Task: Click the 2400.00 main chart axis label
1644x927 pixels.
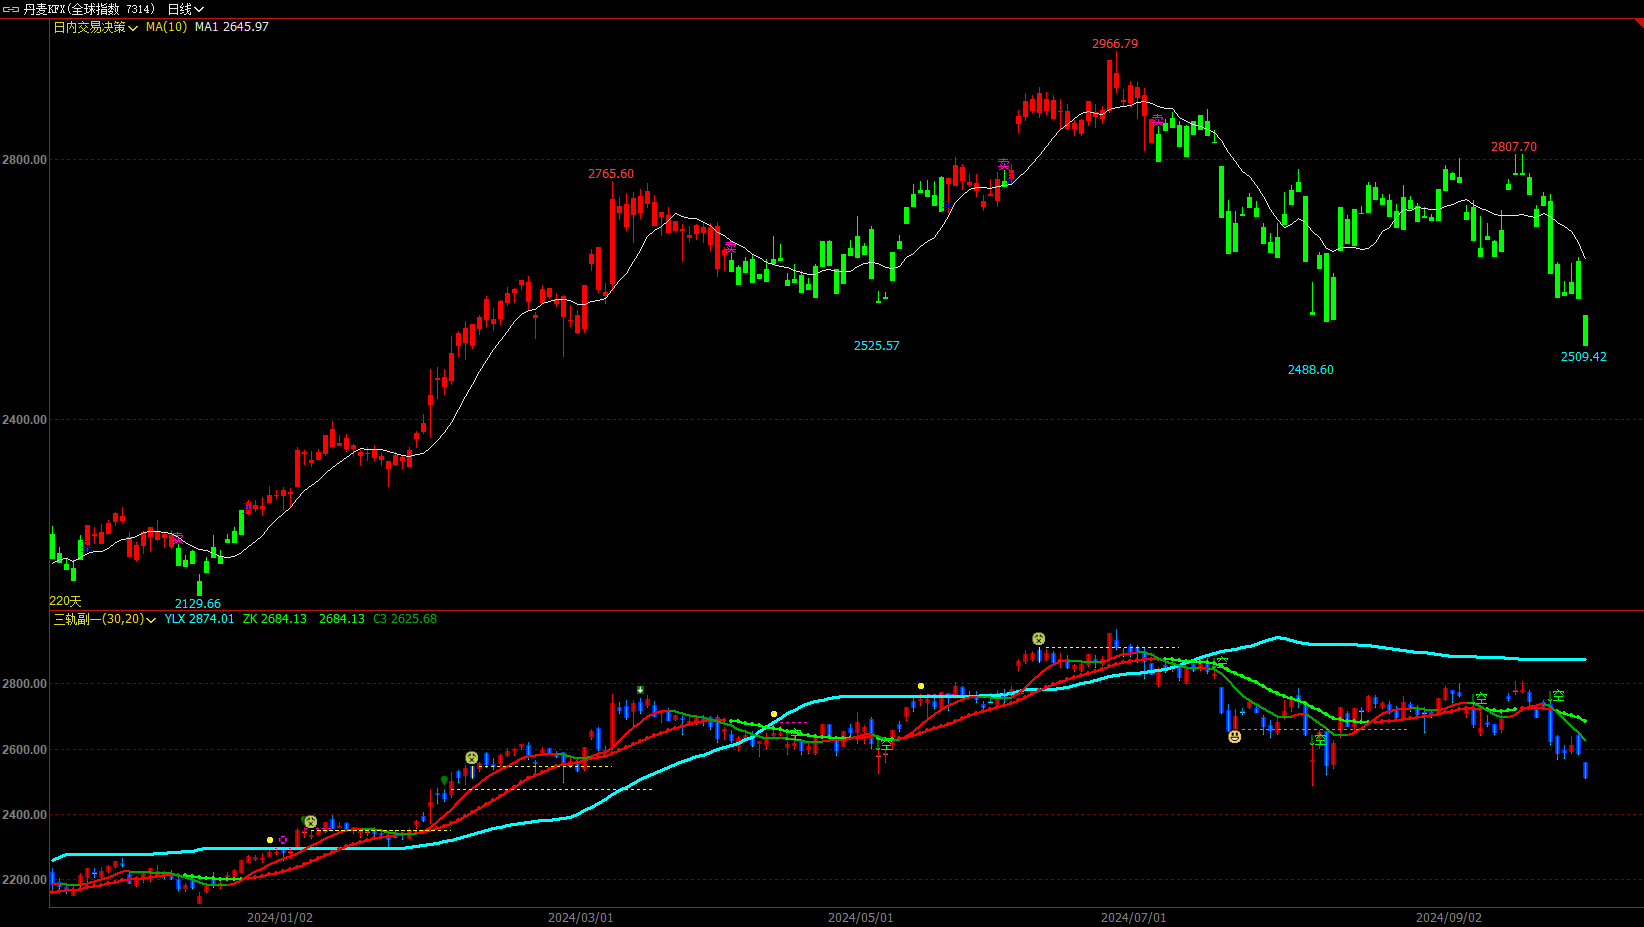Action: (x=24, y=420)
